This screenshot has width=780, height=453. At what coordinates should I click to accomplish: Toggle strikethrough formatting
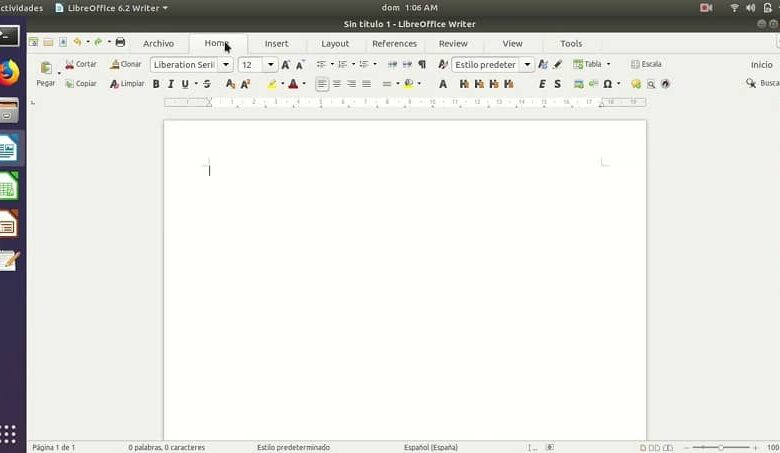click(207, 84)
